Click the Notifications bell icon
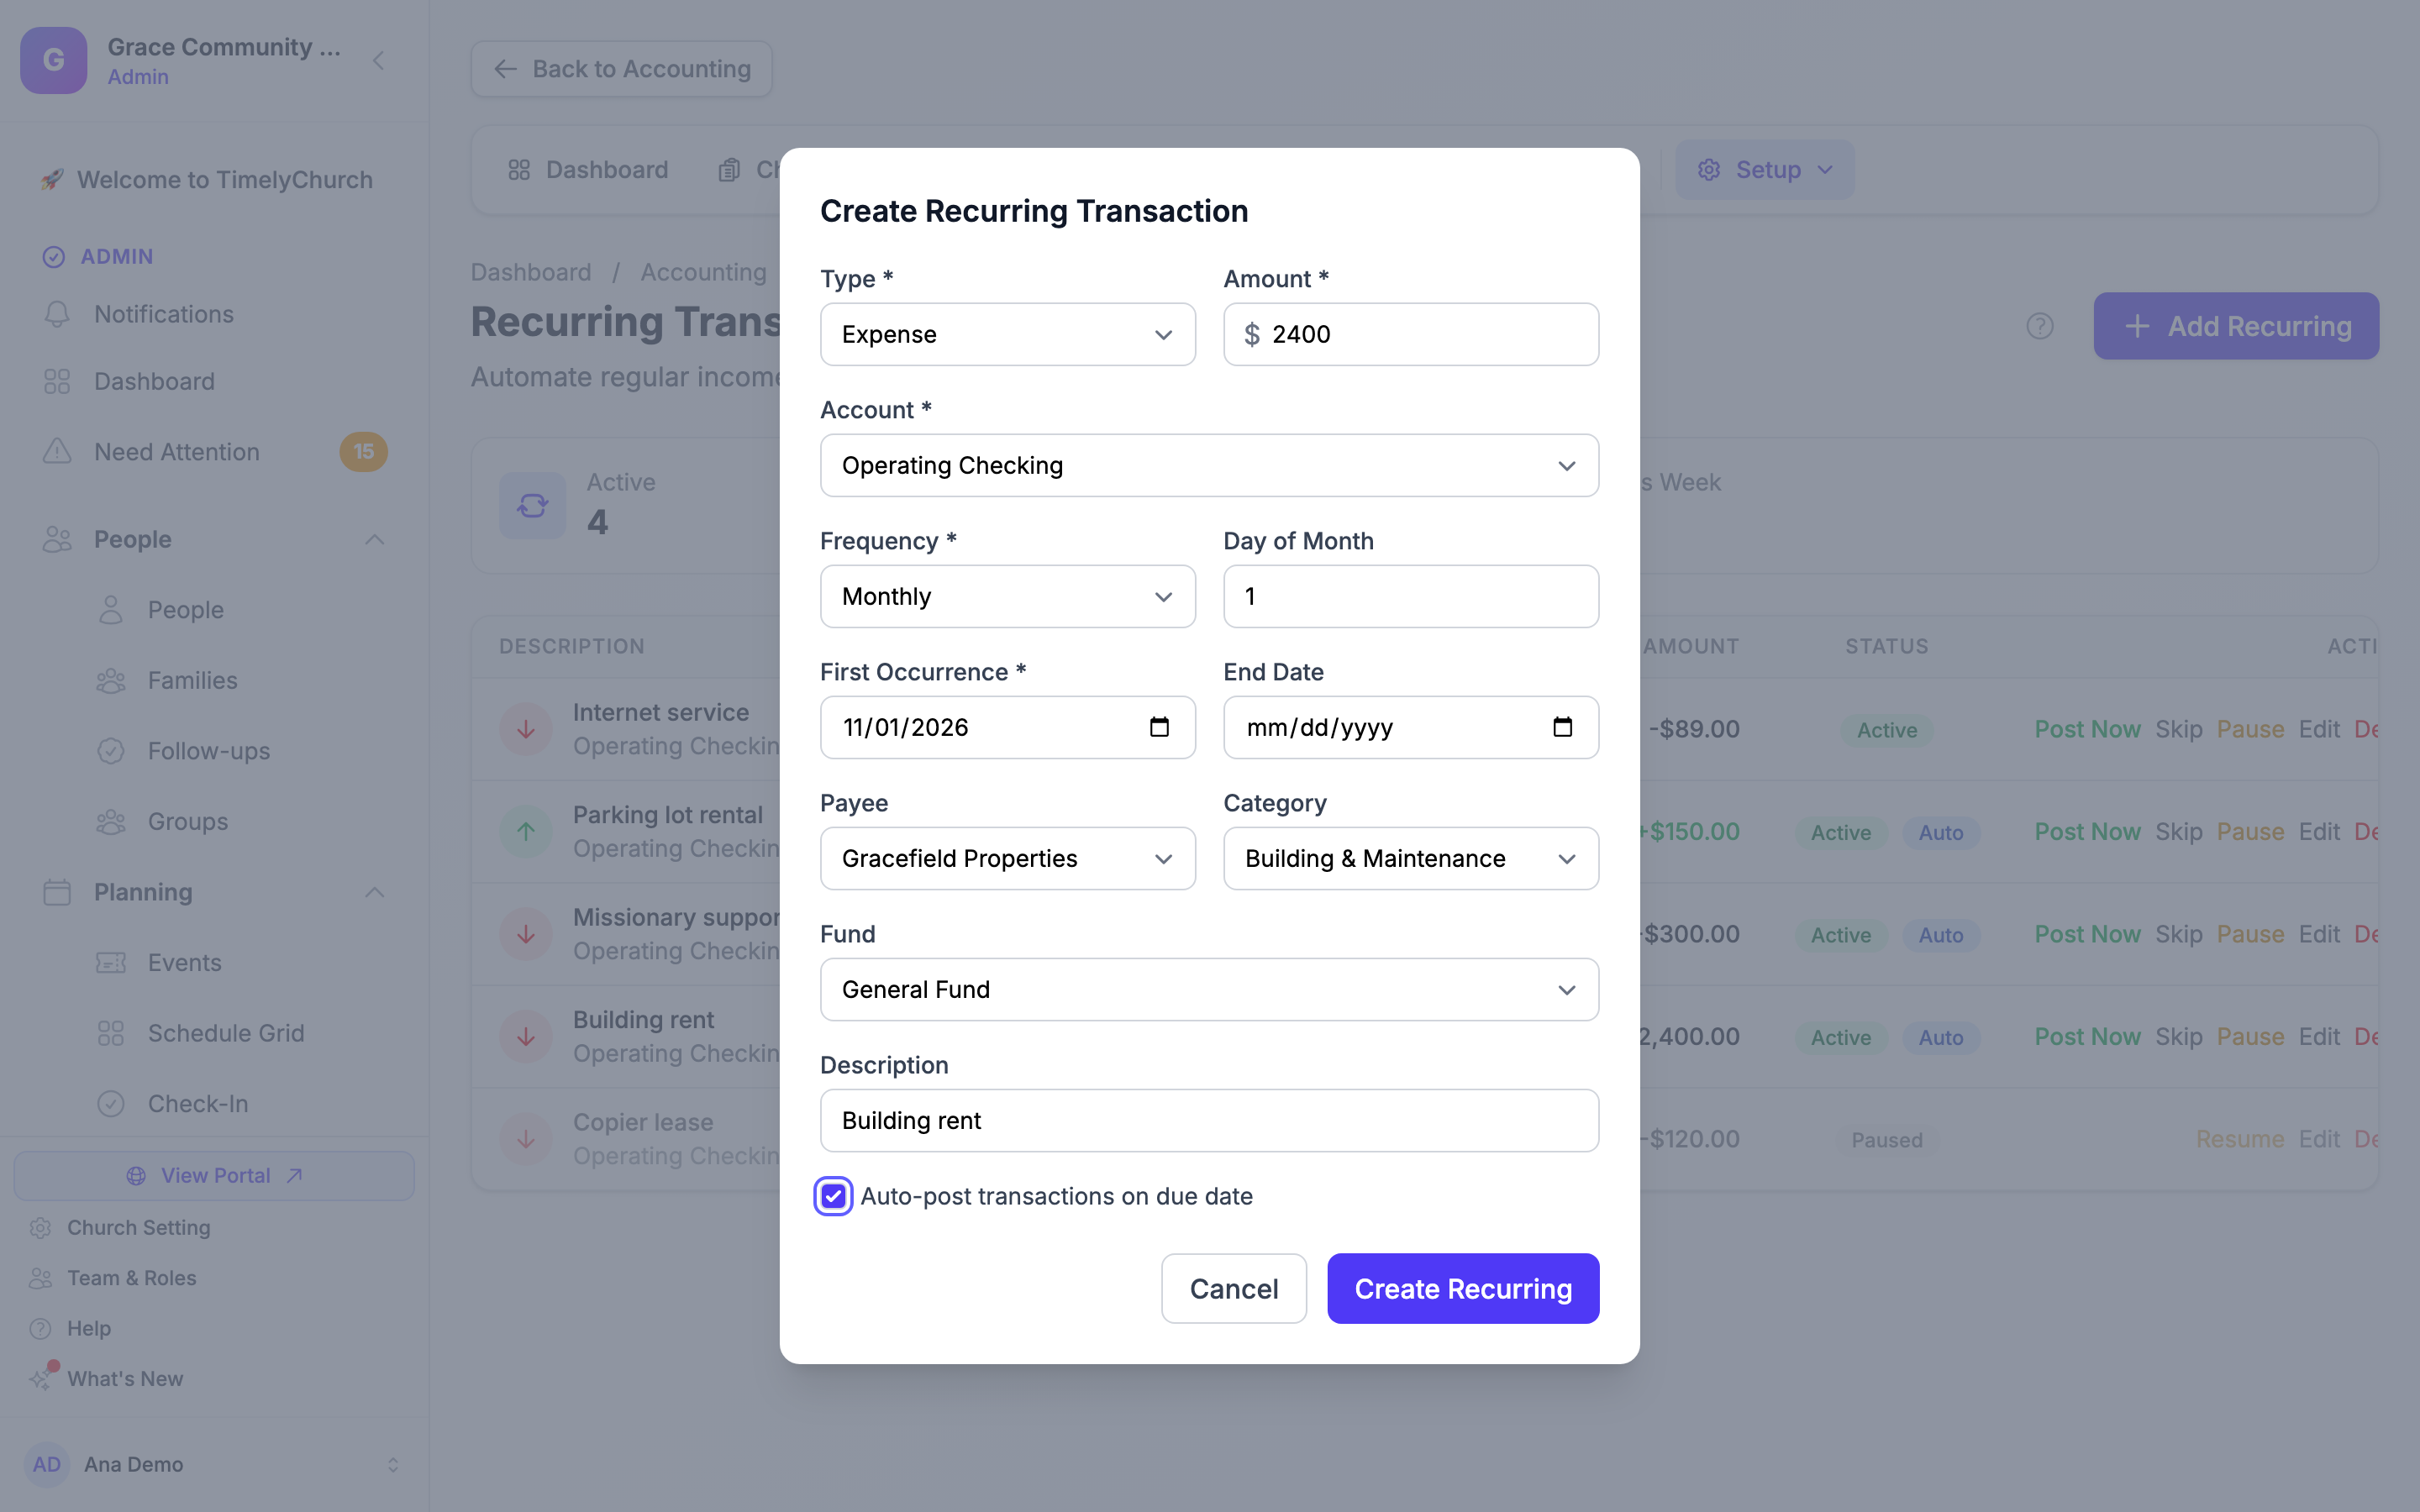 (x=57, y=314)
